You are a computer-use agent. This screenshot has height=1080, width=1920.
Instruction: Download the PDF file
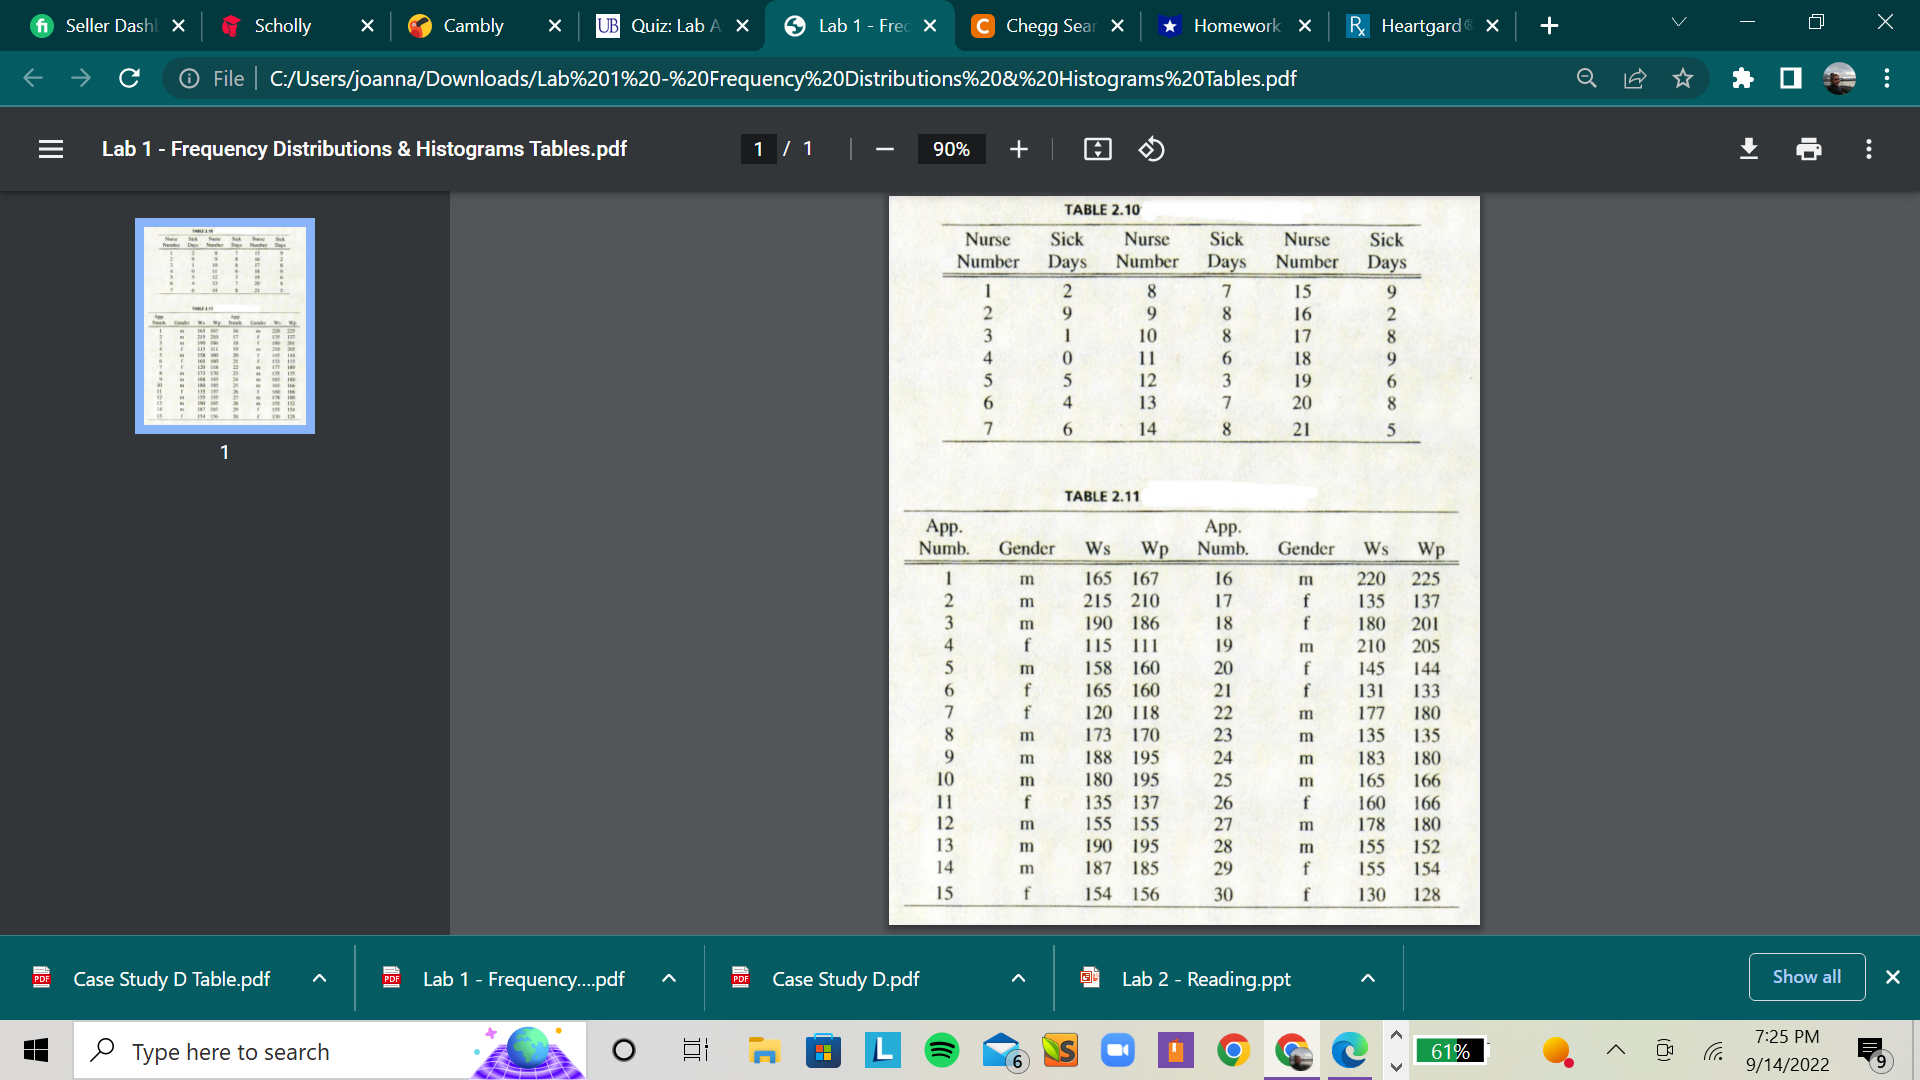[1748, 149]
